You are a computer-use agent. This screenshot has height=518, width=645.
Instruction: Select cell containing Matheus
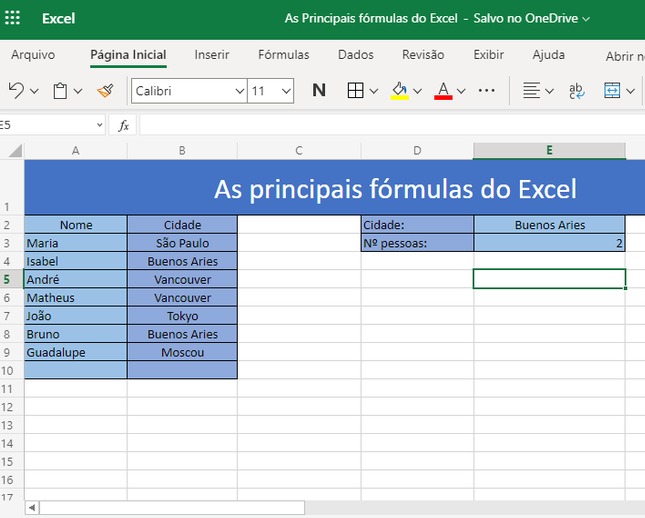click(x=76, y=297)
